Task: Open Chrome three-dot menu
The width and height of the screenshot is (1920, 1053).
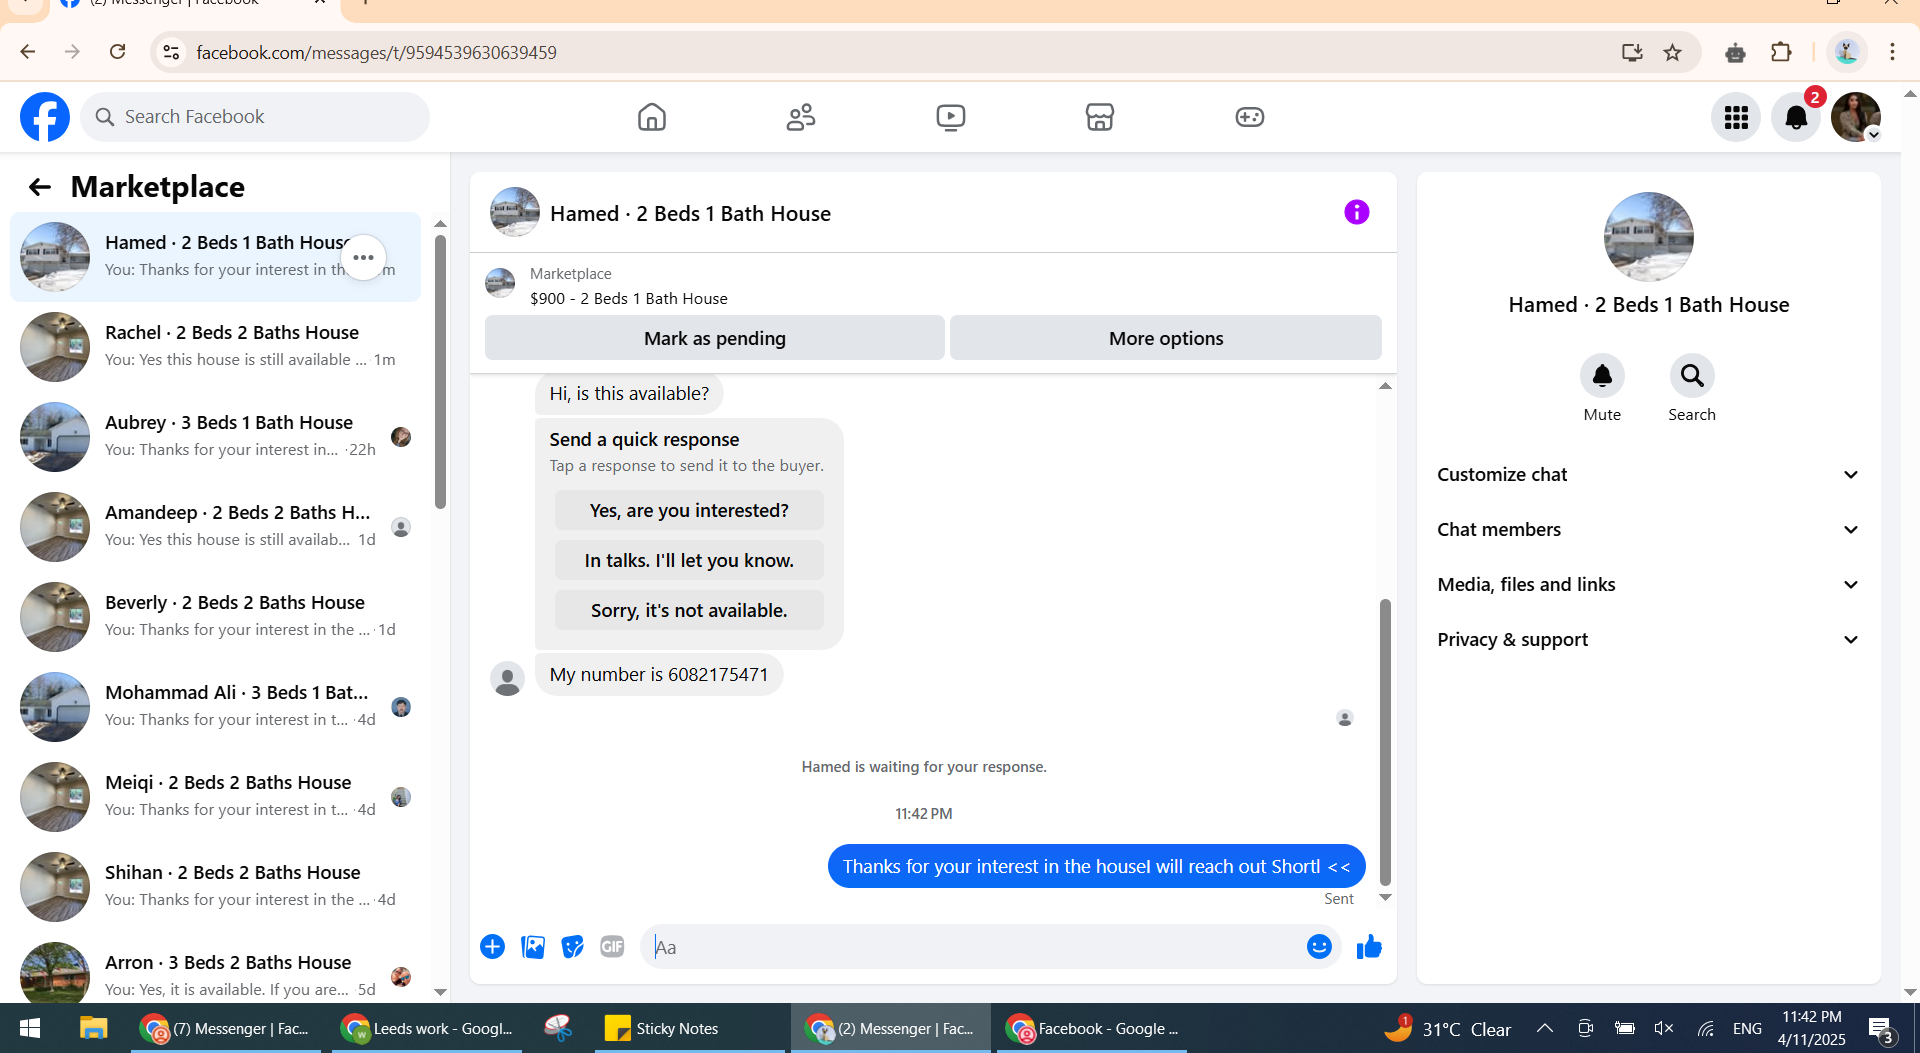Action: pos(1892,52)
